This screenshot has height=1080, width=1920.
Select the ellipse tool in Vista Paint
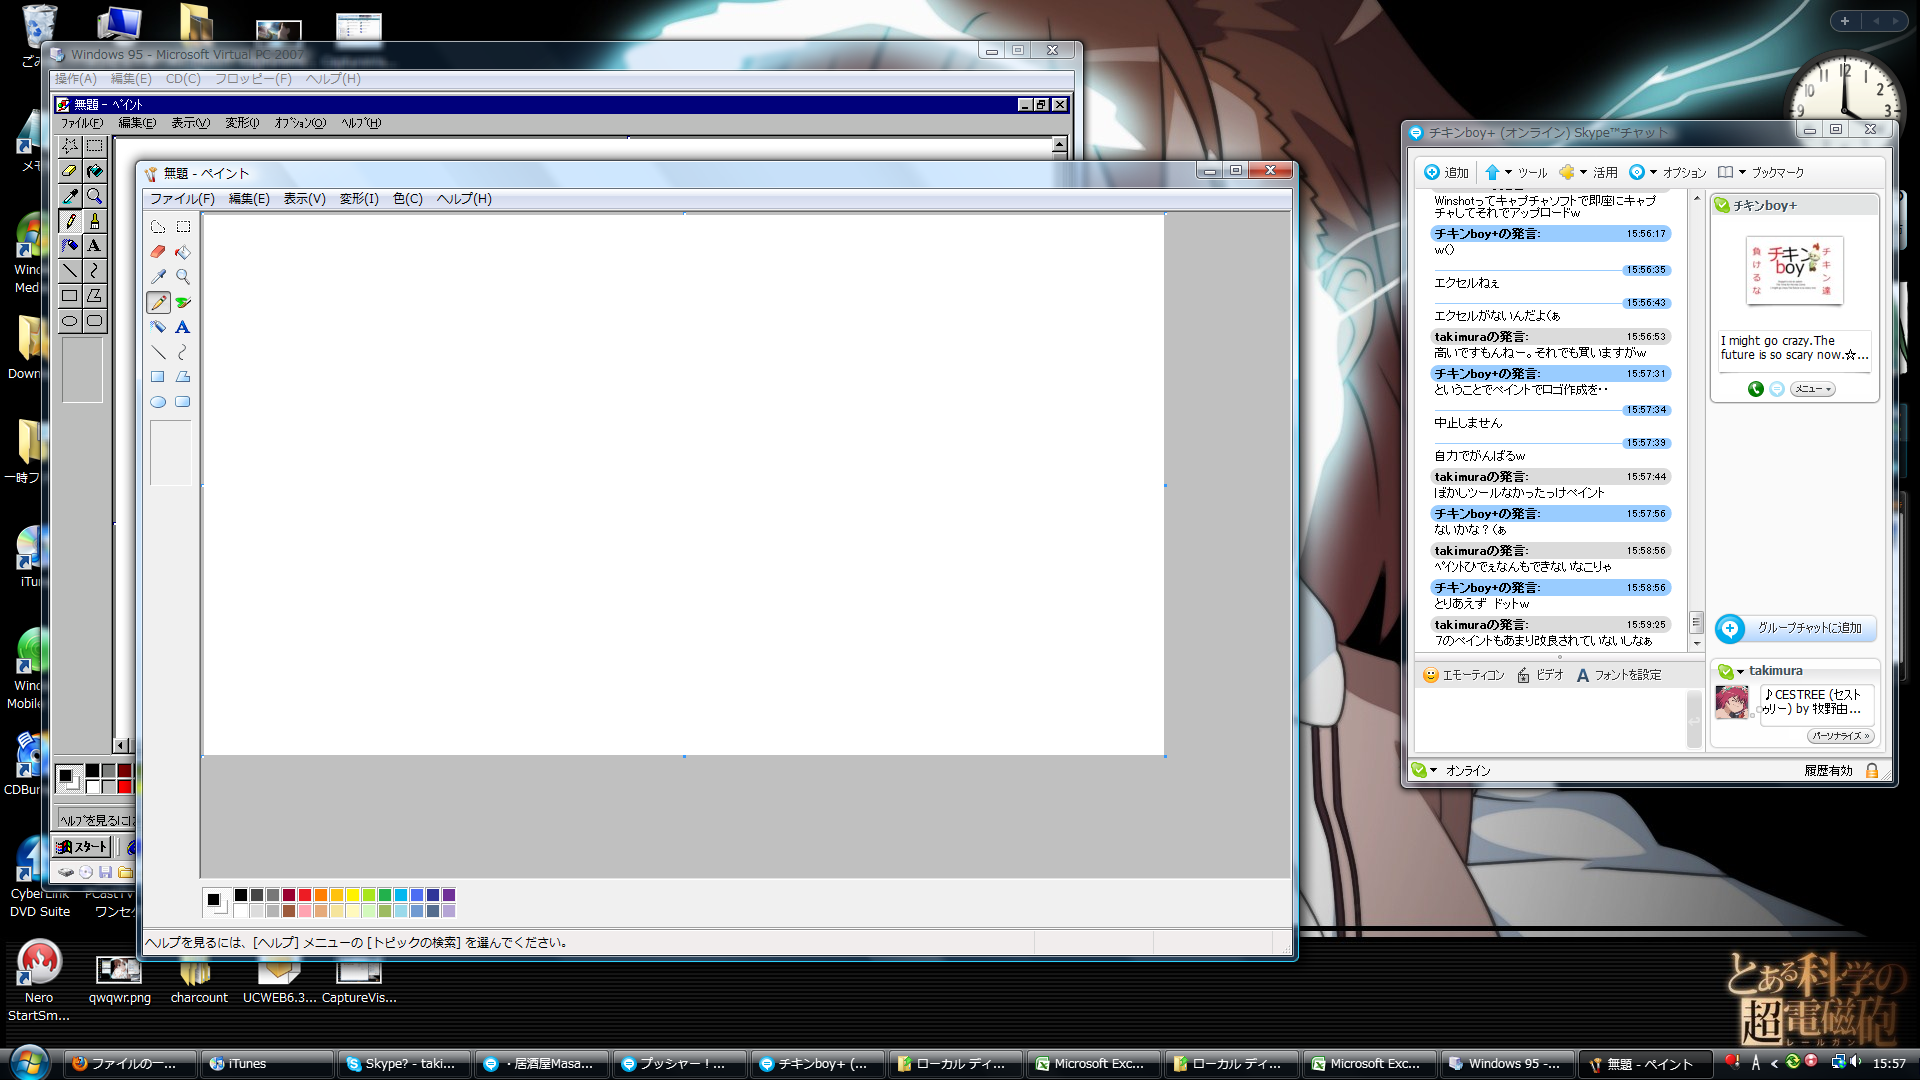(x=158, y=402)
